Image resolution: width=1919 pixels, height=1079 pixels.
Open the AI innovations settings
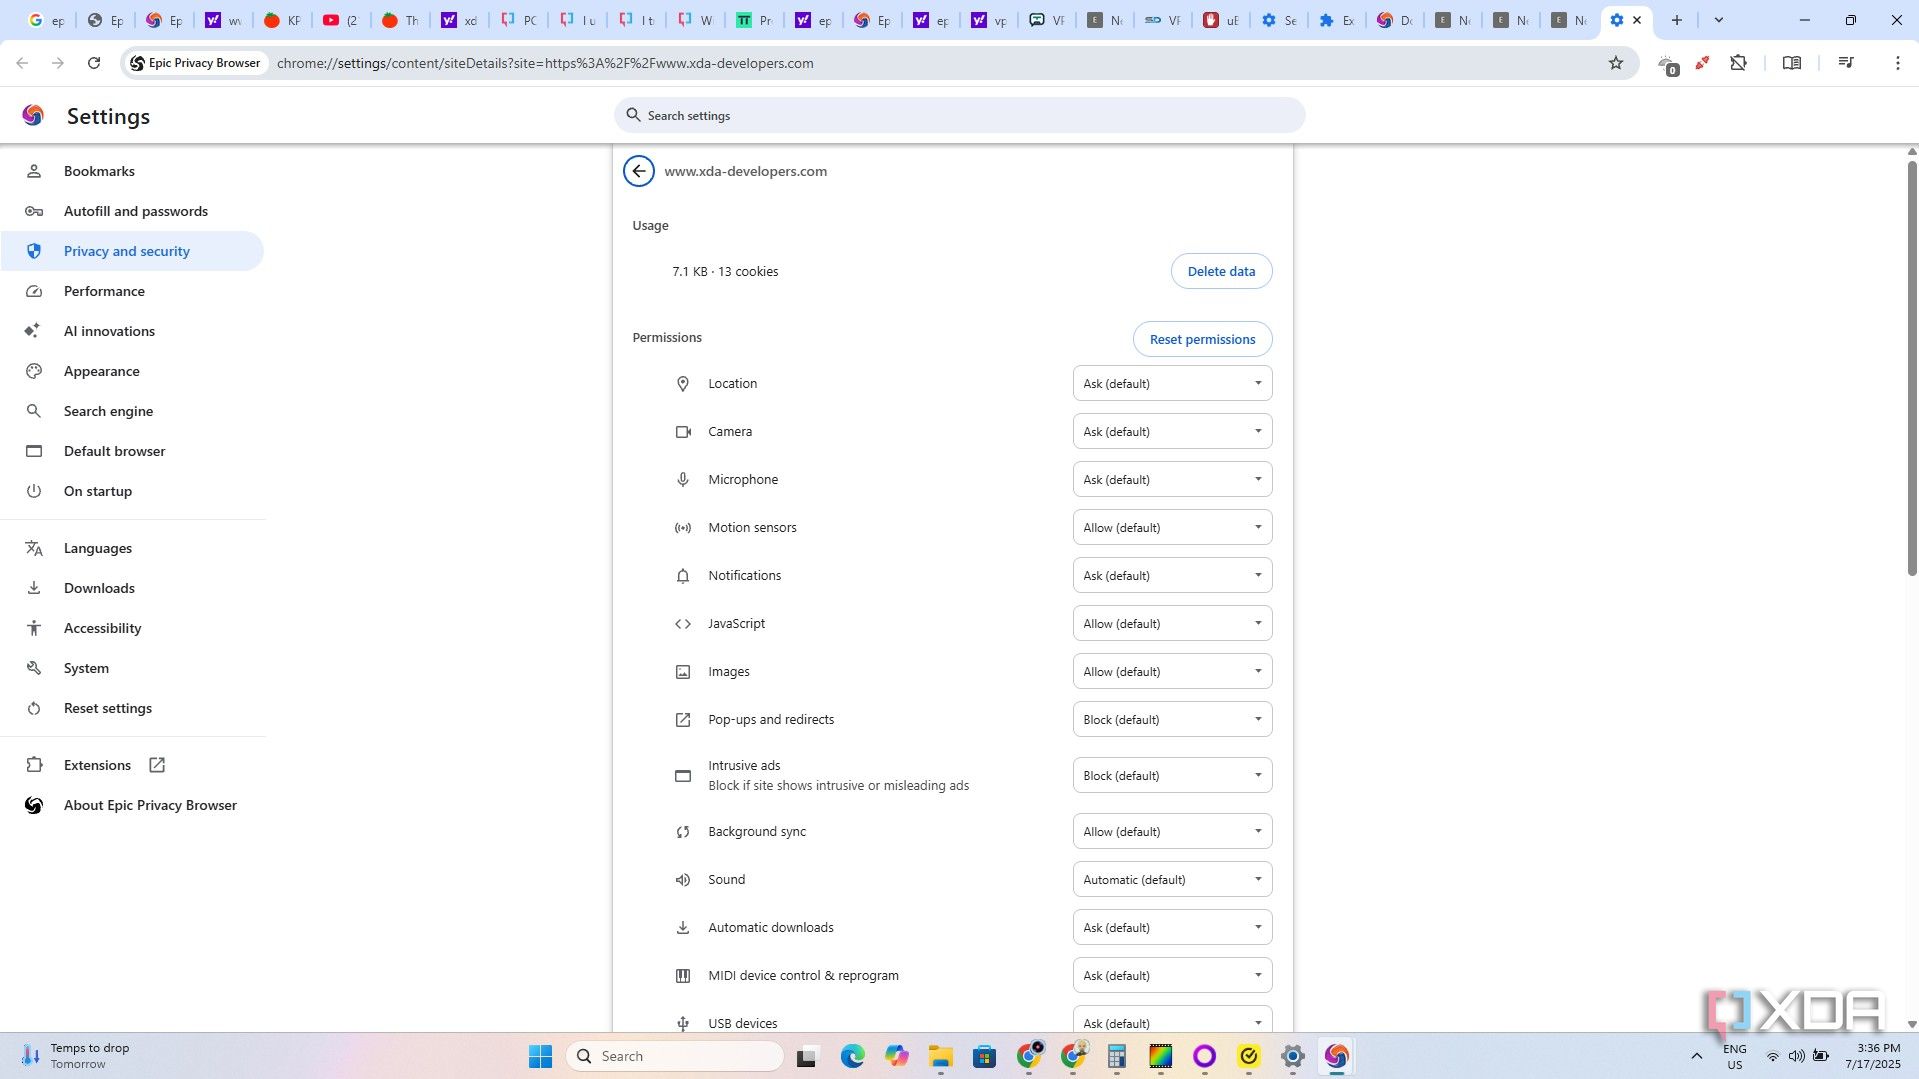point(132,331)
